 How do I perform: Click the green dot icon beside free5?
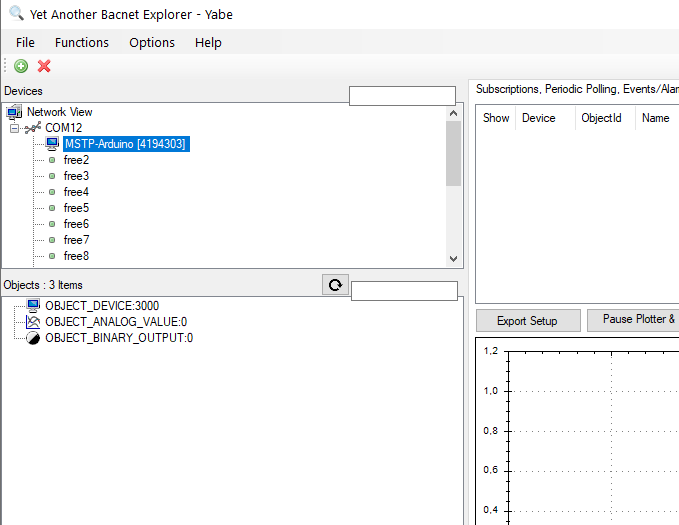52,208
